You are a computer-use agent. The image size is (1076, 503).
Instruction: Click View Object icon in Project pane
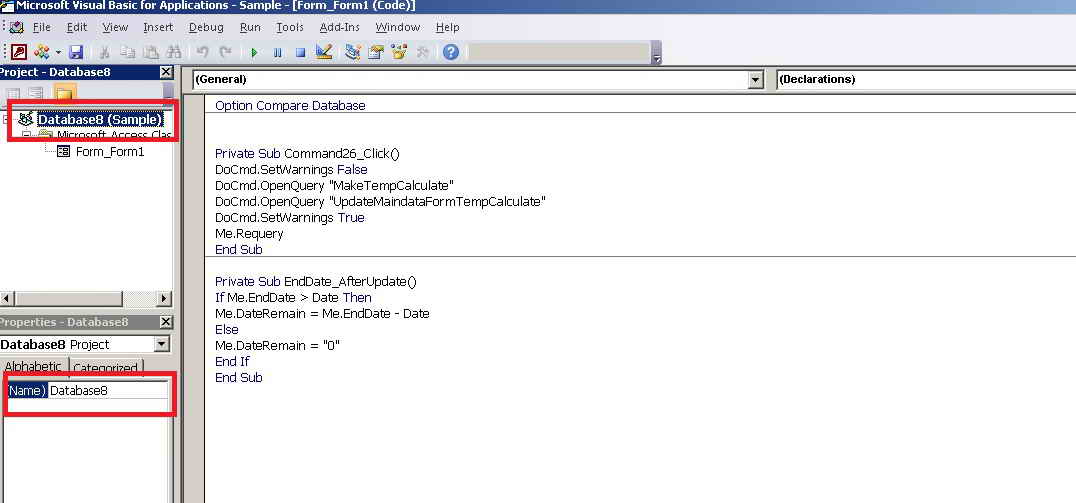coord(36,93)
